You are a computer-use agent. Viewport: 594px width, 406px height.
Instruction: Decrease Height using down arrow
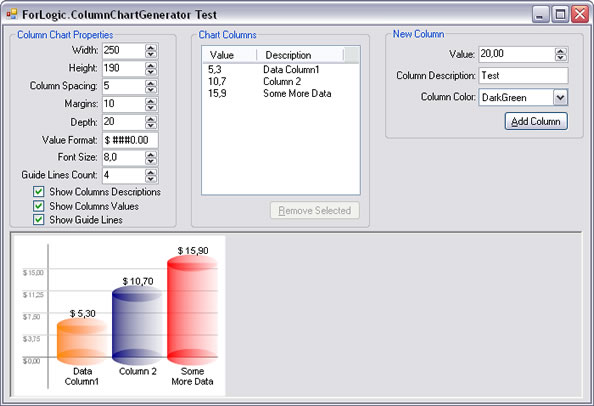click(x=151, y=72)
